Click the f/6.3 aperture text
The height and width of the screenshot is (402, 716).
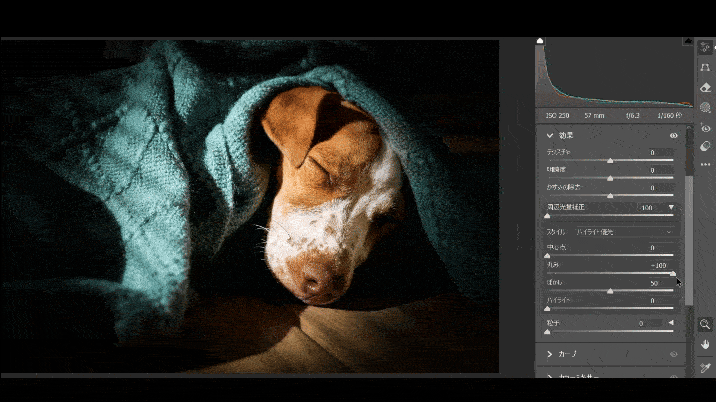(x=632, y=116)
